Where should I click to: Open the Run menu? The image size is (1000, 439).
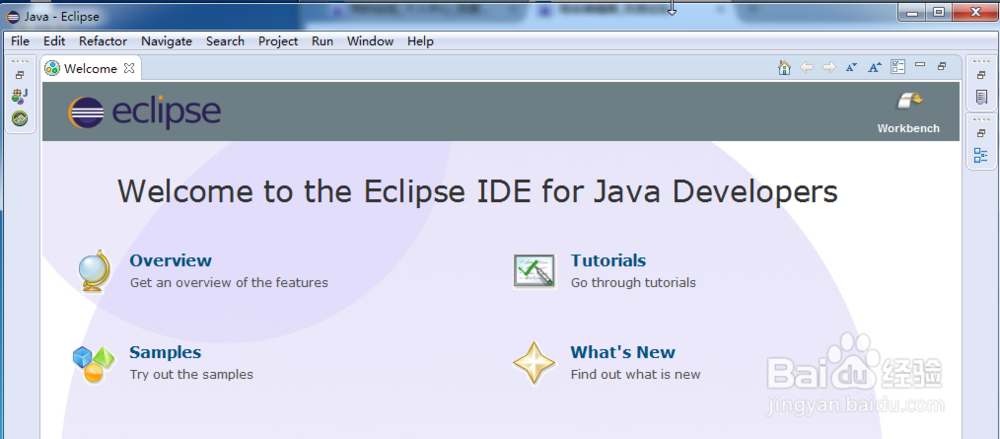click(x=322, y=41)
